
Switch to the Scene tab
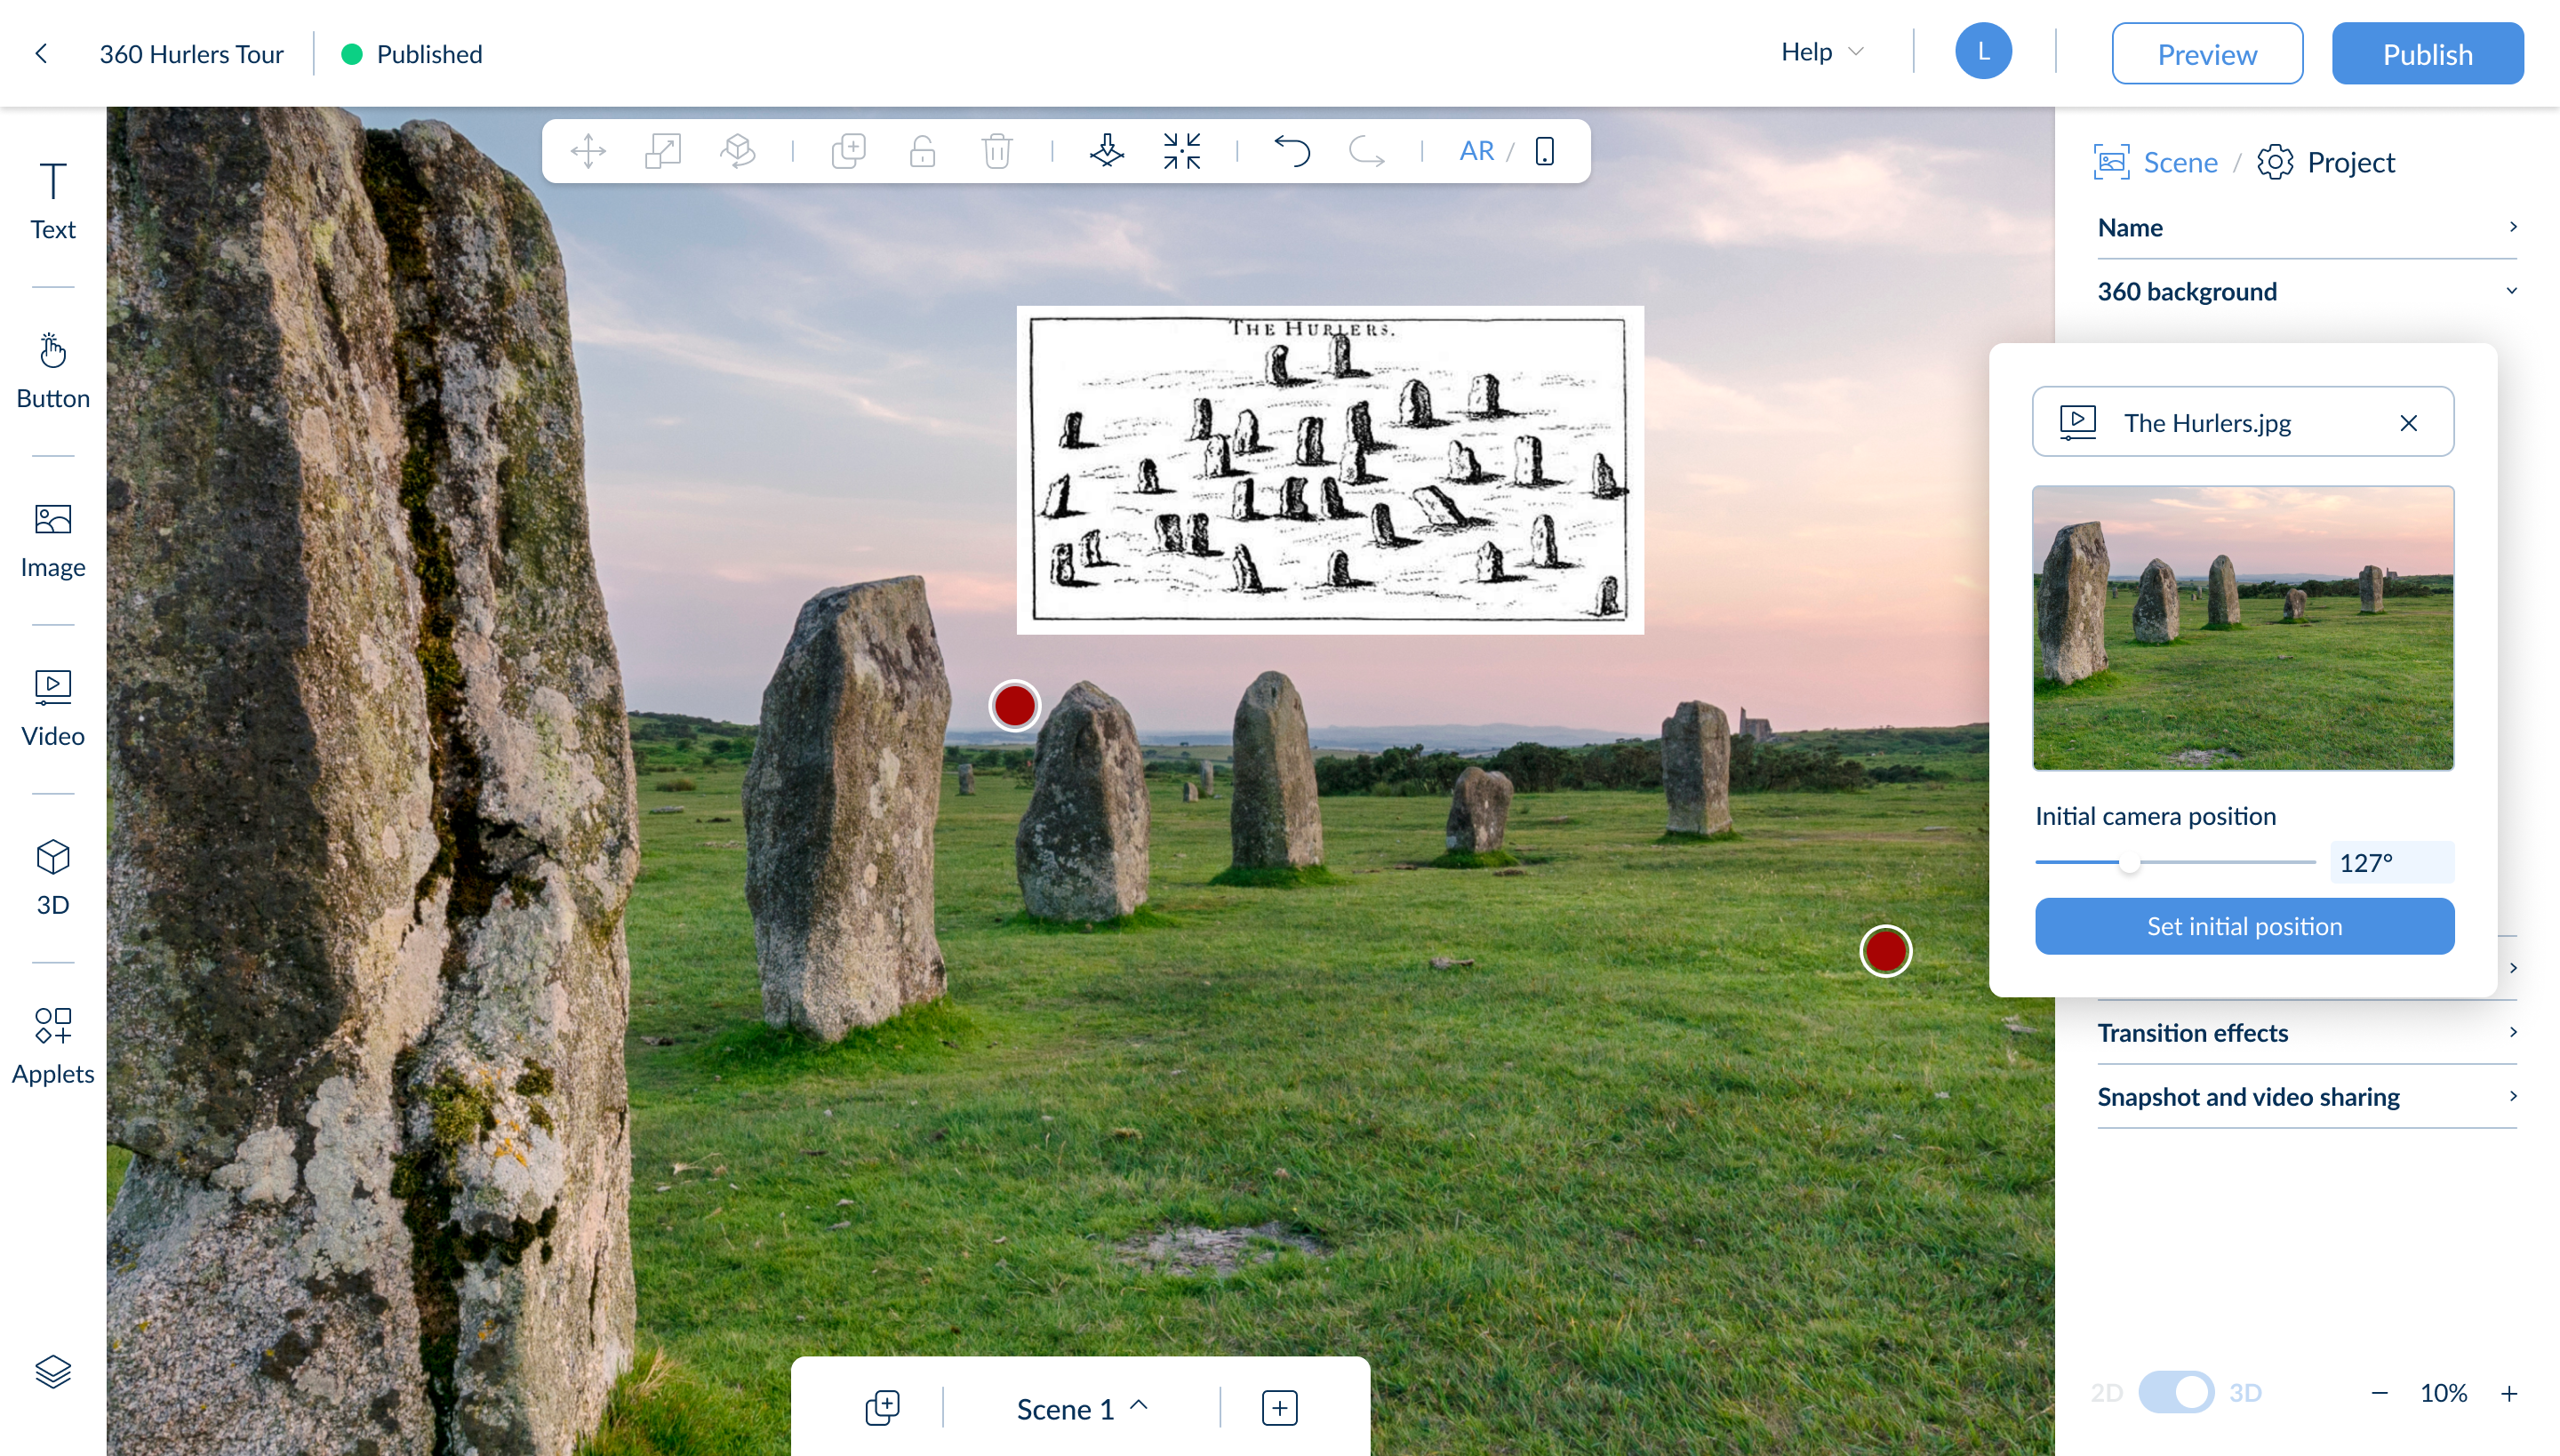click(x=2155, y=162)
